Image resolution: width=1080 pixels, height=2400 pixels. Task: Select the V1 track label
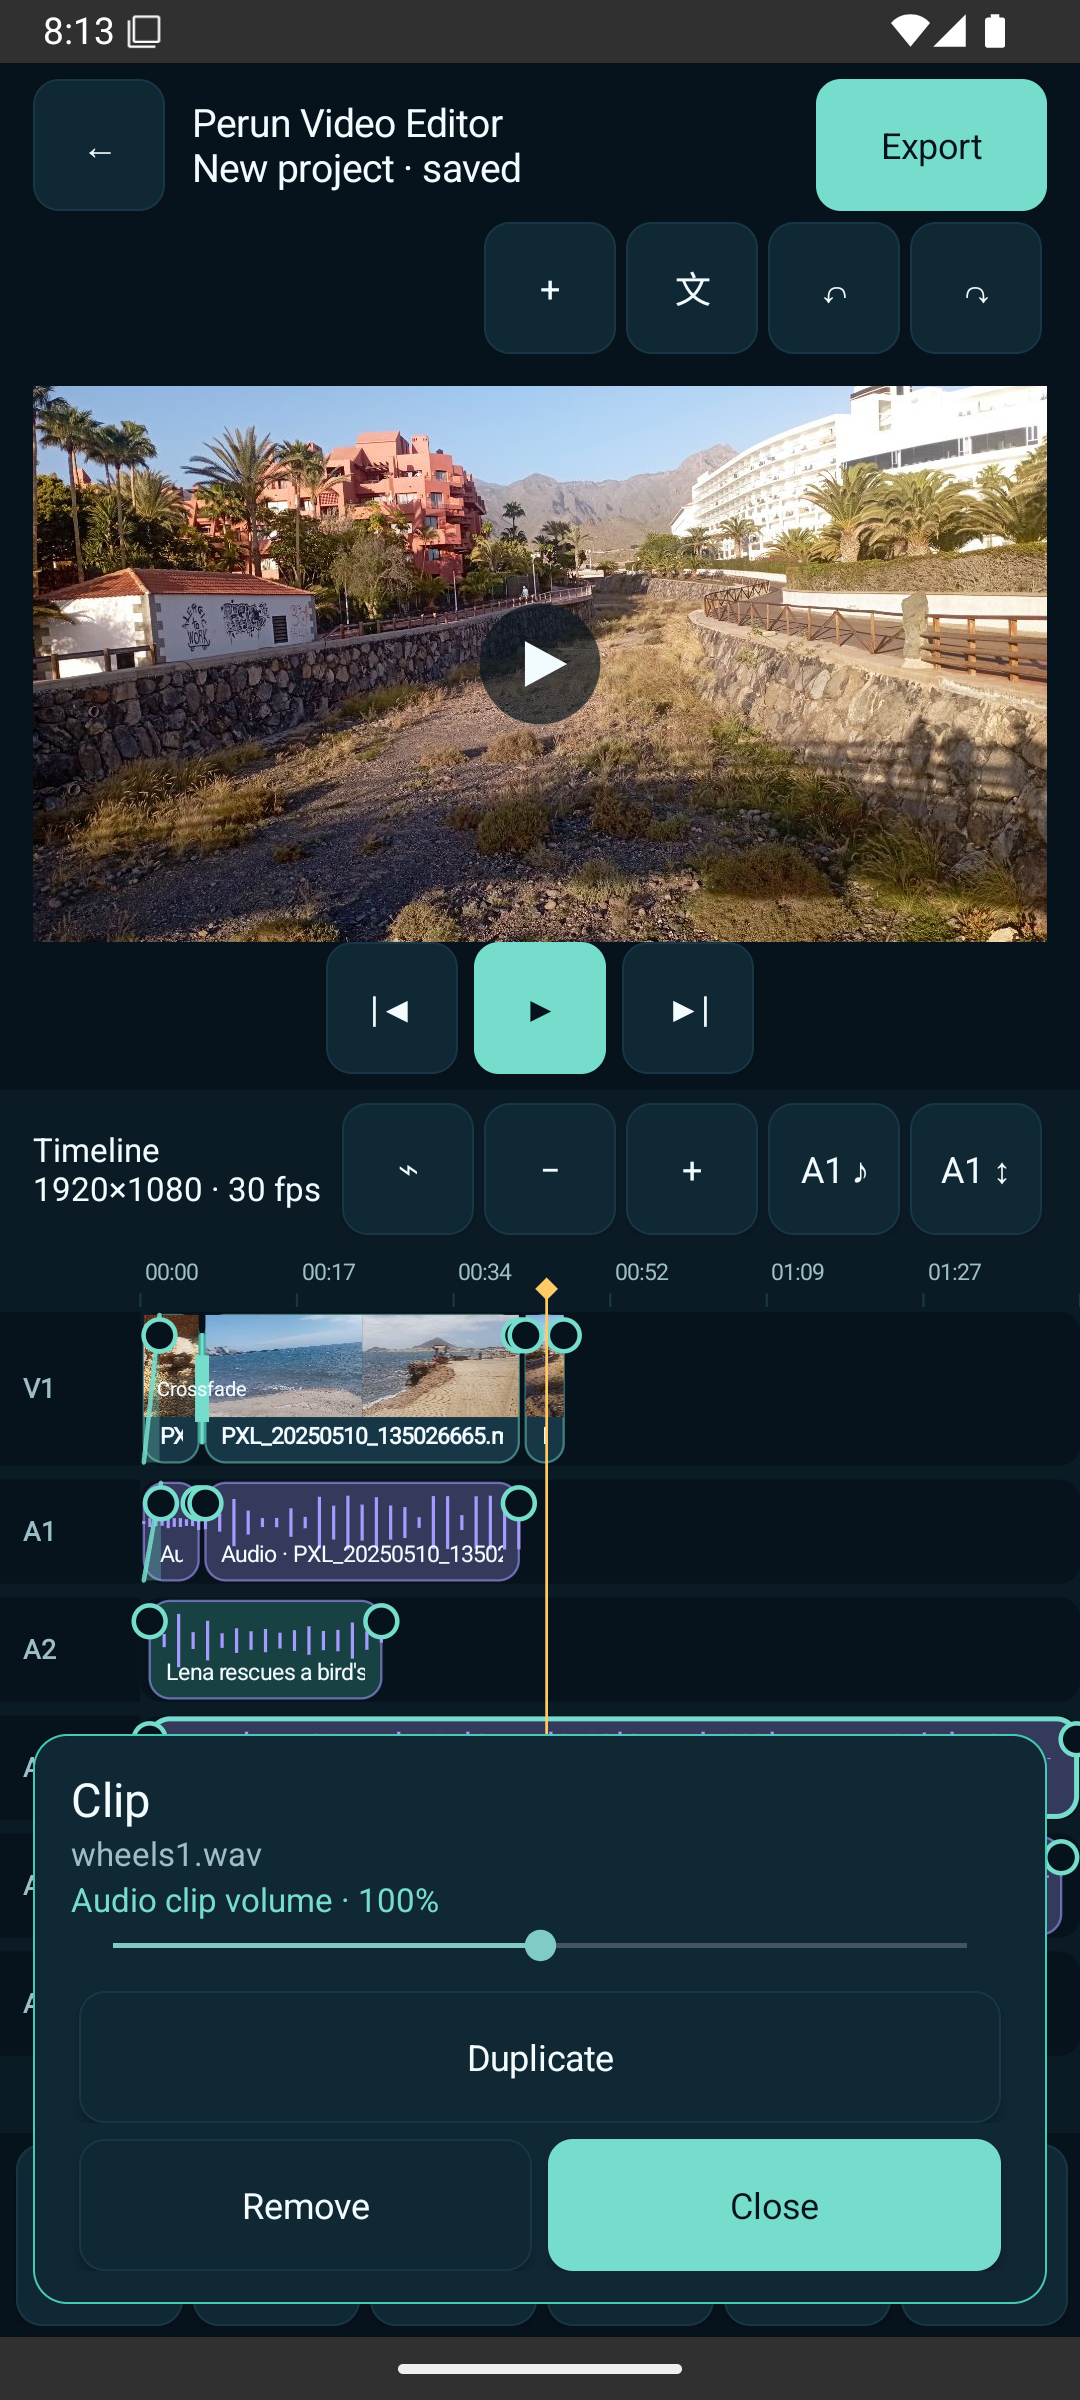tap(38, 1388)
